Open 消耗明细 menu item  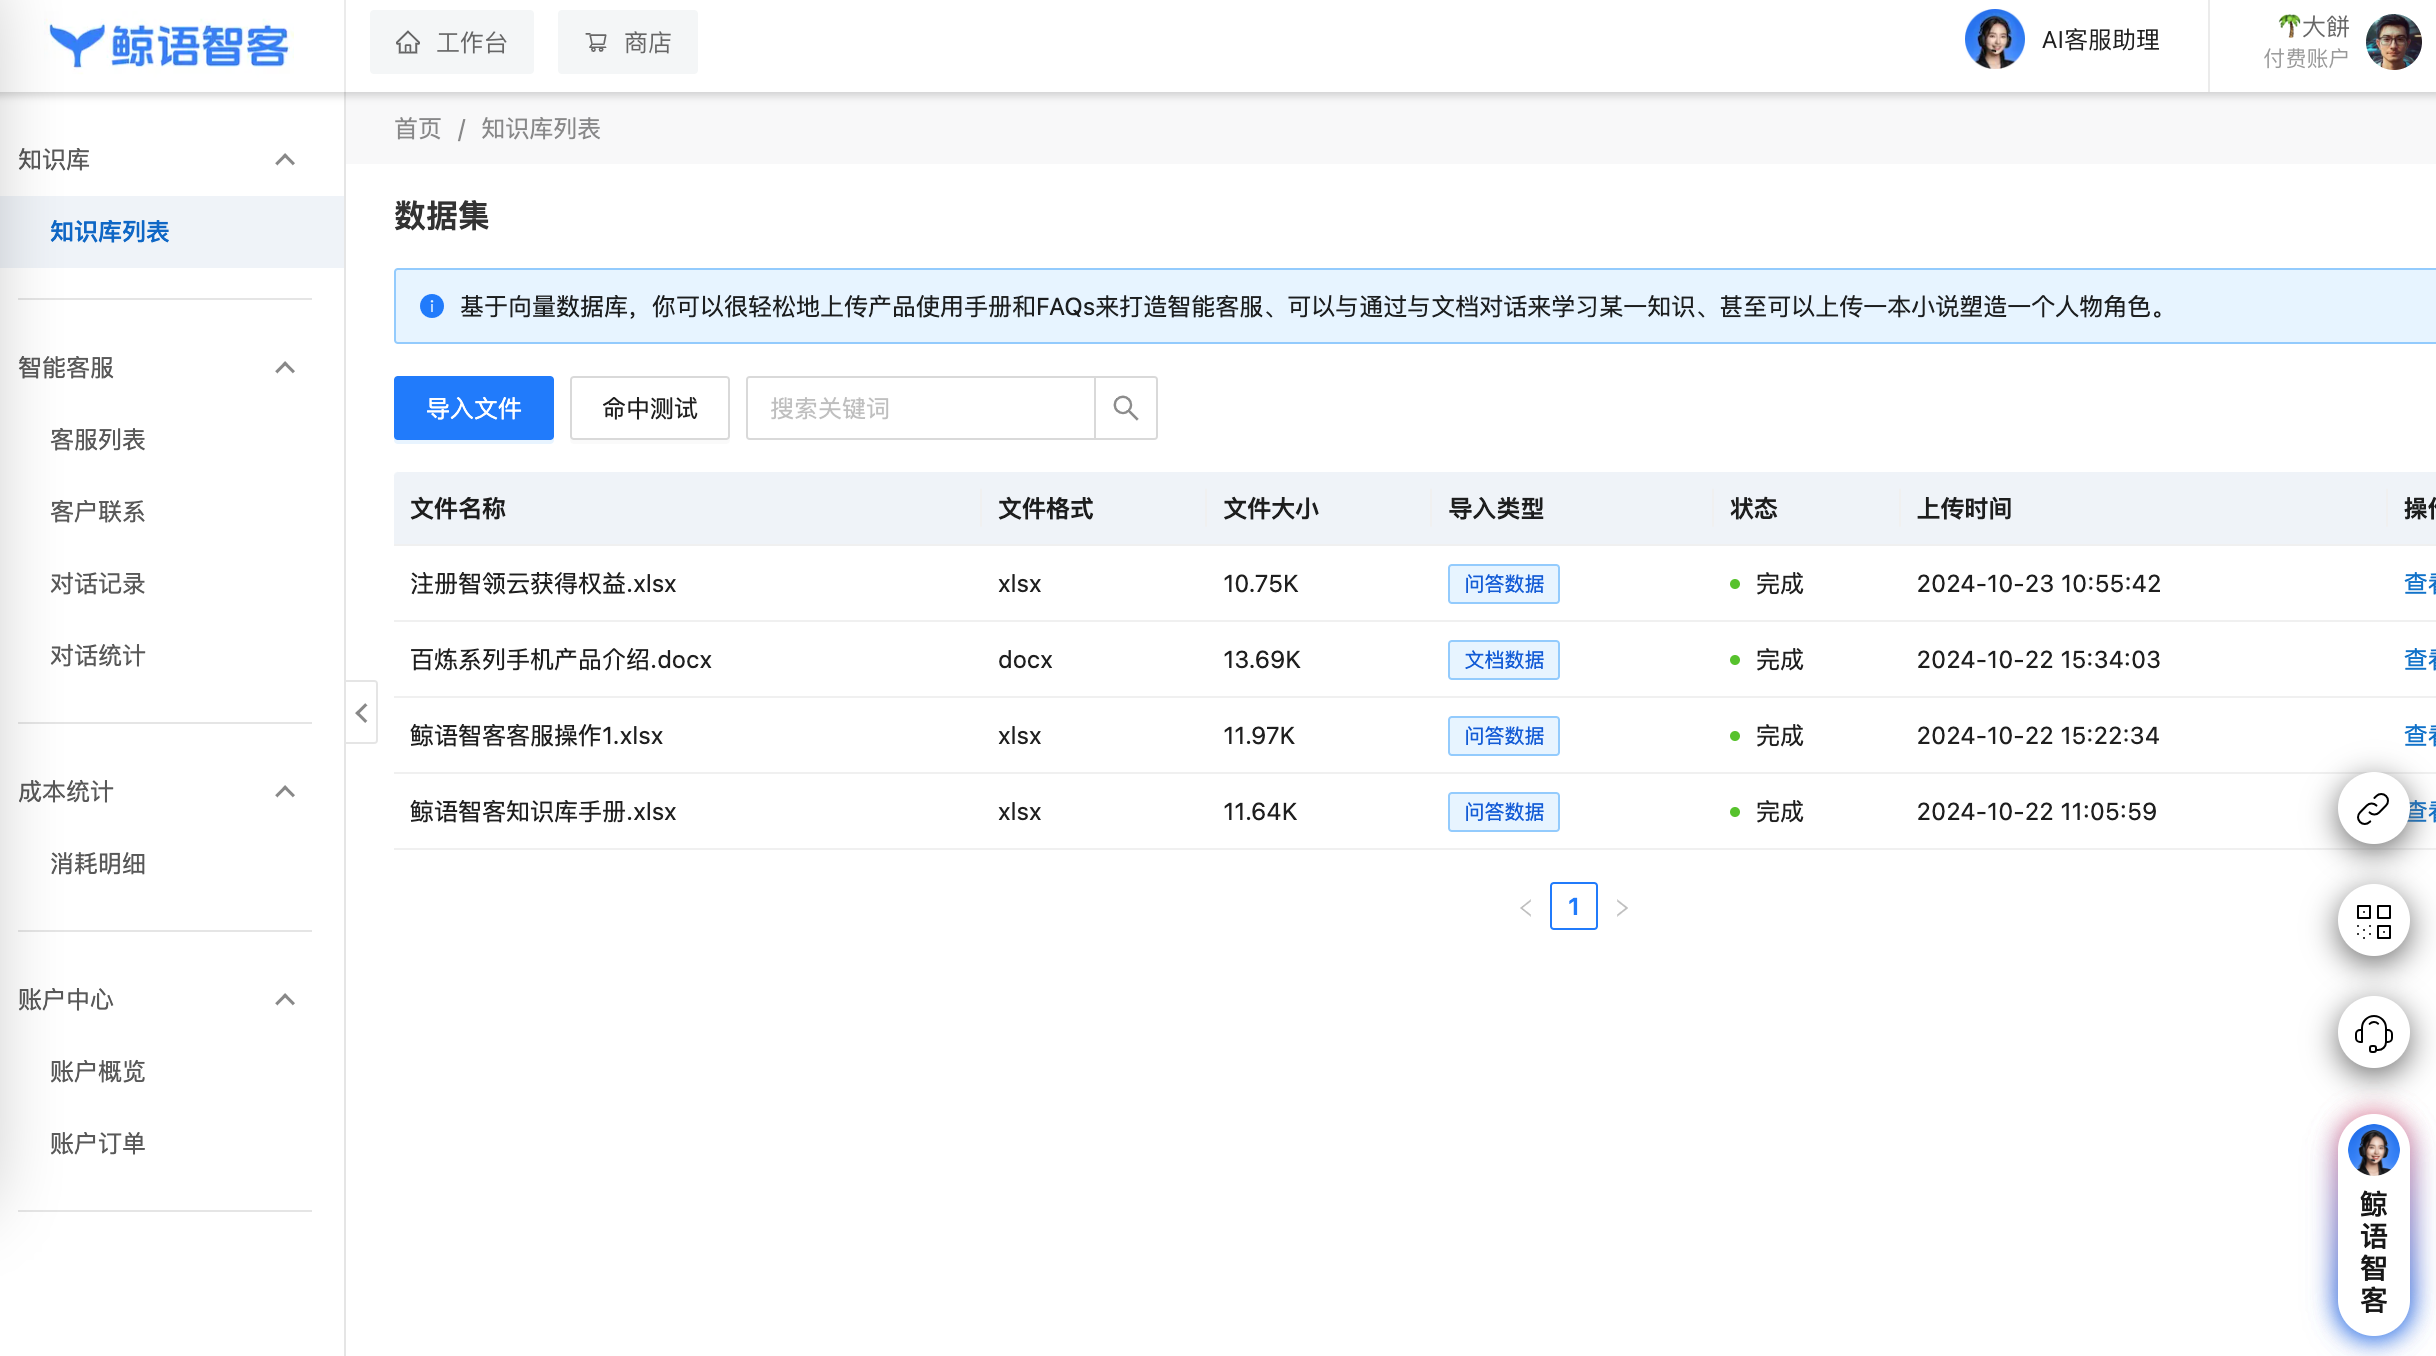(98, 864)
